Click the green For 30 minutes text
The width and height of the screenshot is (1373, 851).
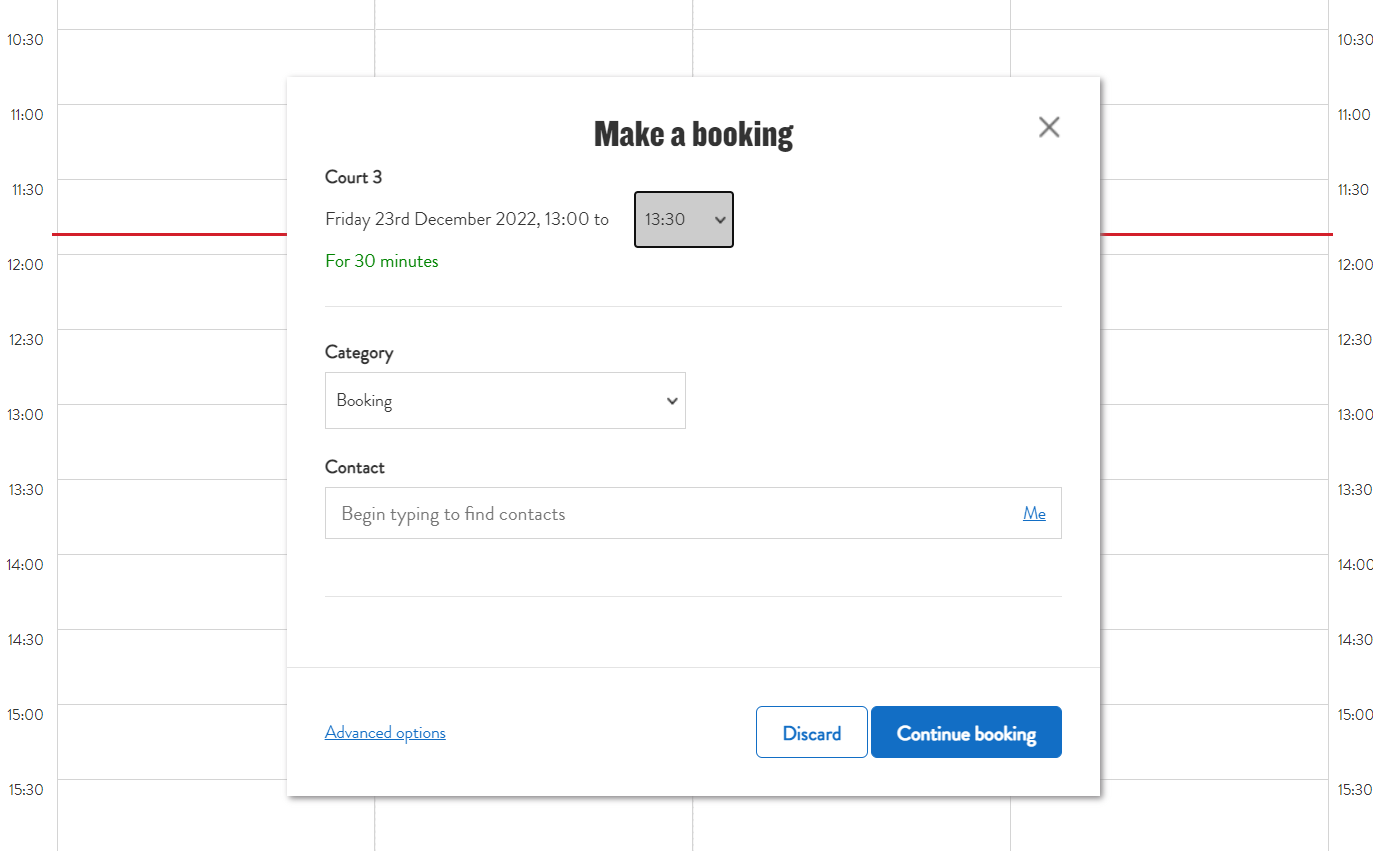pyautogui.click(x=382, y=261)
